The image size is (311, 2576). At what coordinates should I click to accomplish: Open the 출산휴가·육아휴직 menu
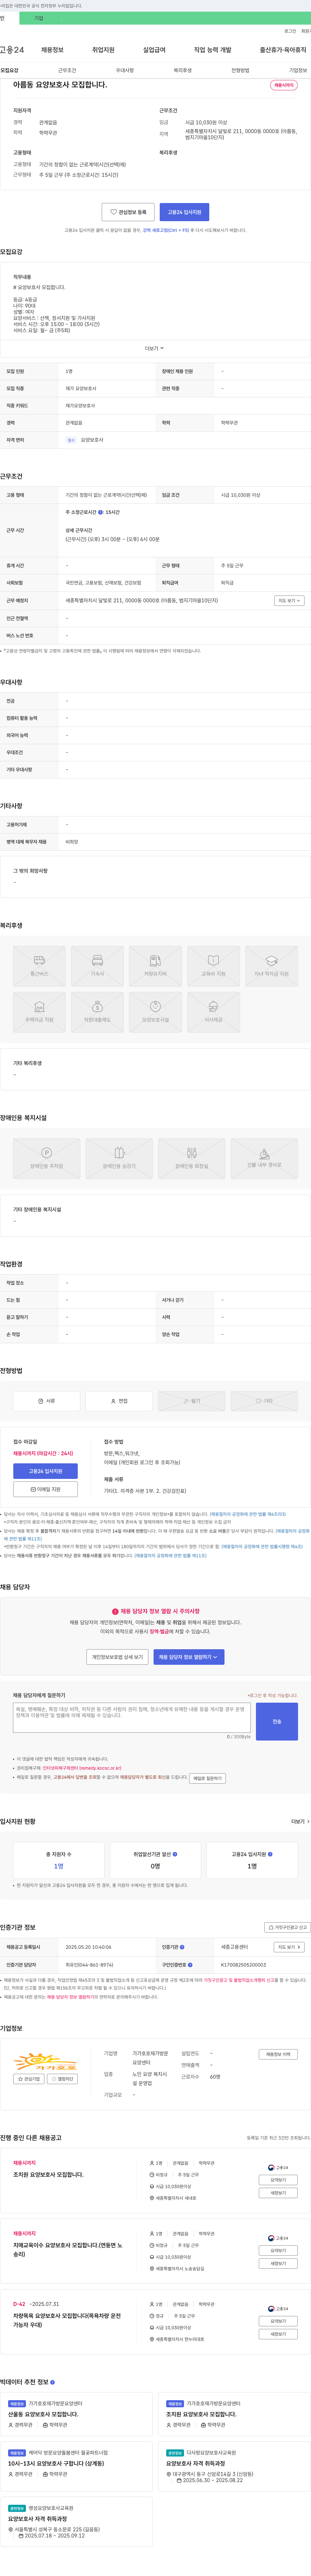[x=283, y=50]
